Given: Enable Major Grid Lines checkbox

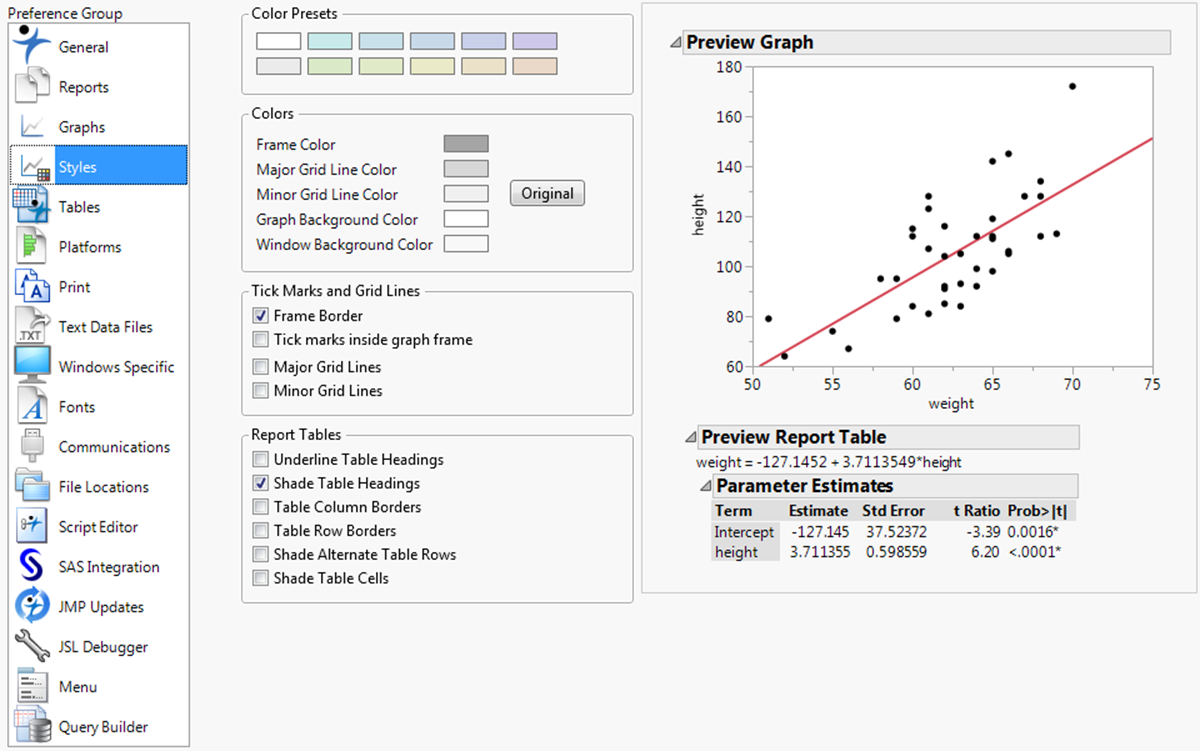Looking at the screenshot, I should (x=261, y=367).
